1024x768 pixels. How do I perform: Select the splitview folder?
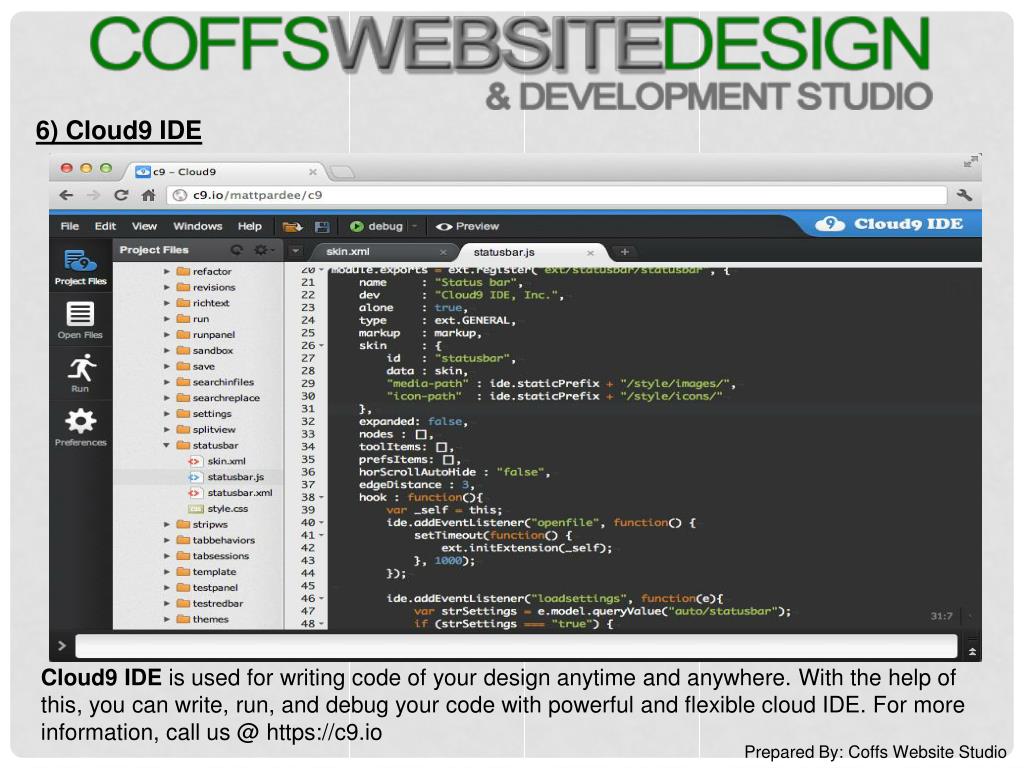(206, 430)
